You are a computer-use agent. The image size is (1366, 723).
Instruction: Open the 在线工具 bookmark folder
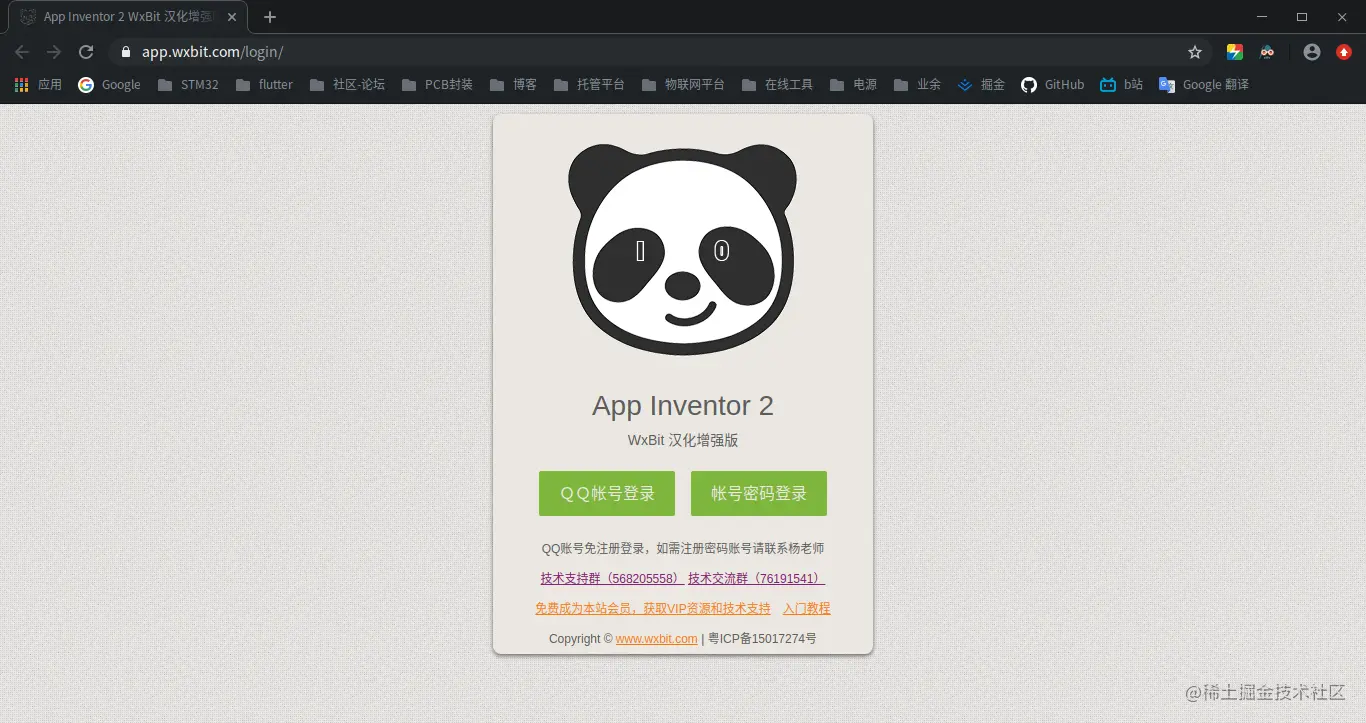click(777, 85)
